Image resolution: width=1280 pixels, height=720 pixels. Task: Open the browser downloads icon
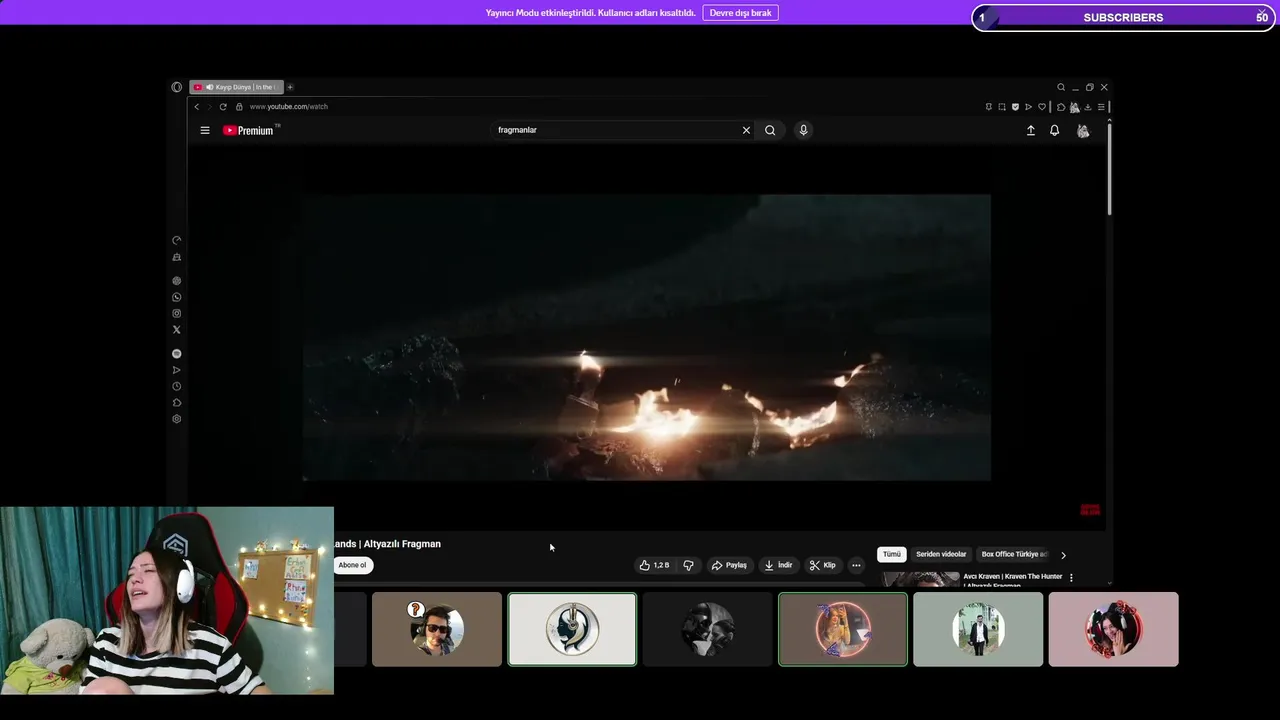(1088, 107)
